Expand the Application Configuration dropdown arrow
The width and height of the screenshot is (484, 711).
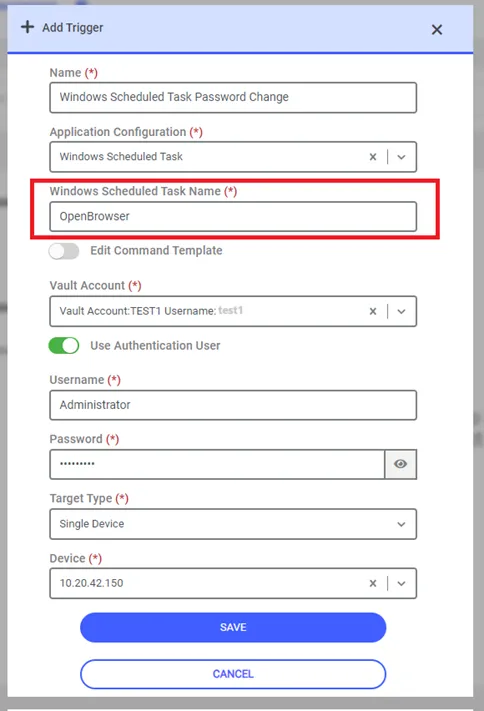(x=401, y=157)
